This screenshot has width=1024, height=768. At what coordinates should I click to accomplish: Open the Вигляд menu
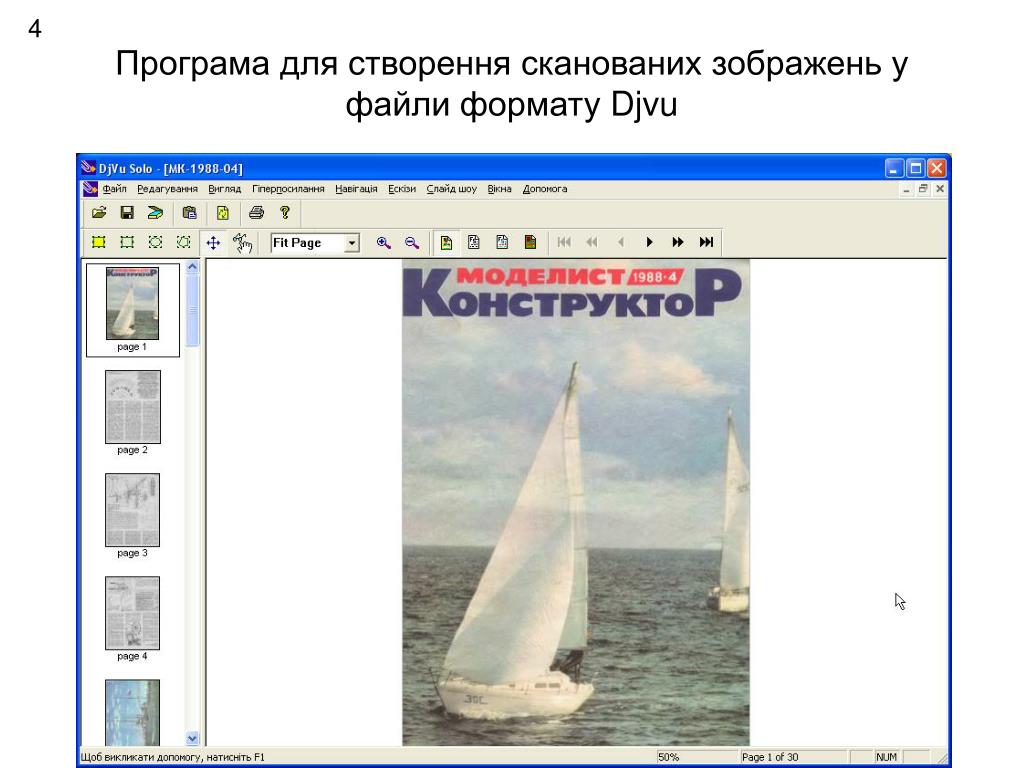tap(225, 189)
